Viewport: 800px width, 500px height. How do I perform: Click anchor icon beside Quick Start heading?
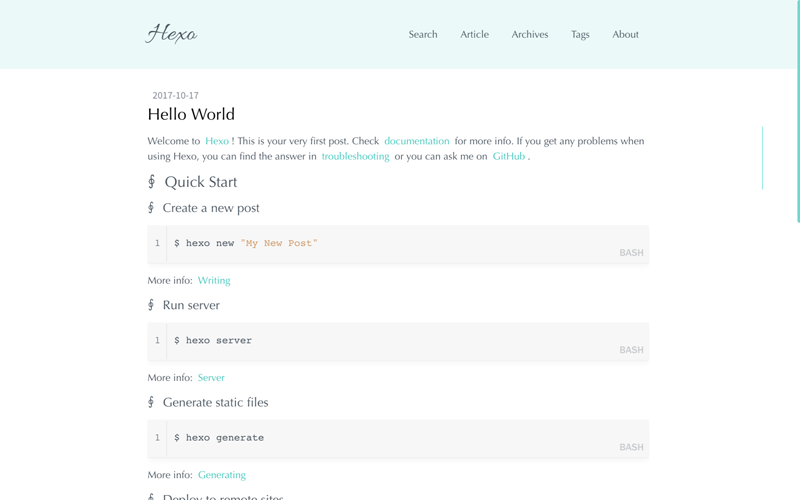152,182
